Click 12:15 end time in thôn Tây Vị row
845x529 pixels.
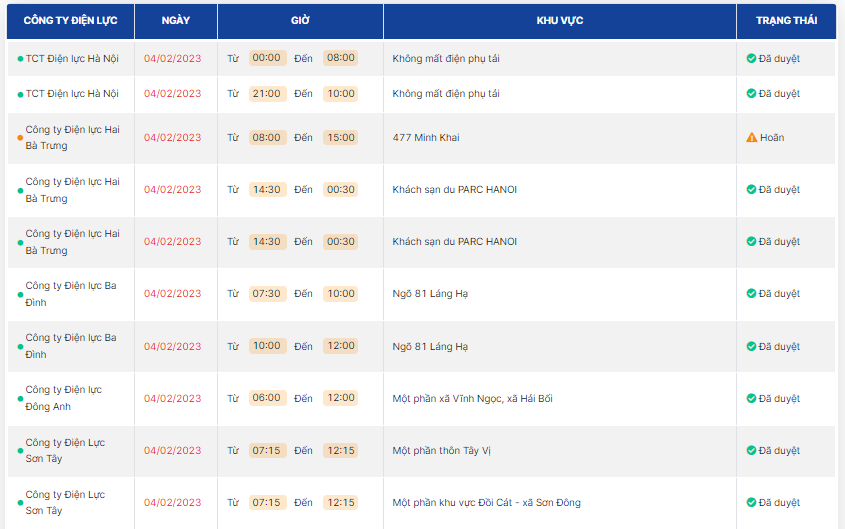point(341,450)
